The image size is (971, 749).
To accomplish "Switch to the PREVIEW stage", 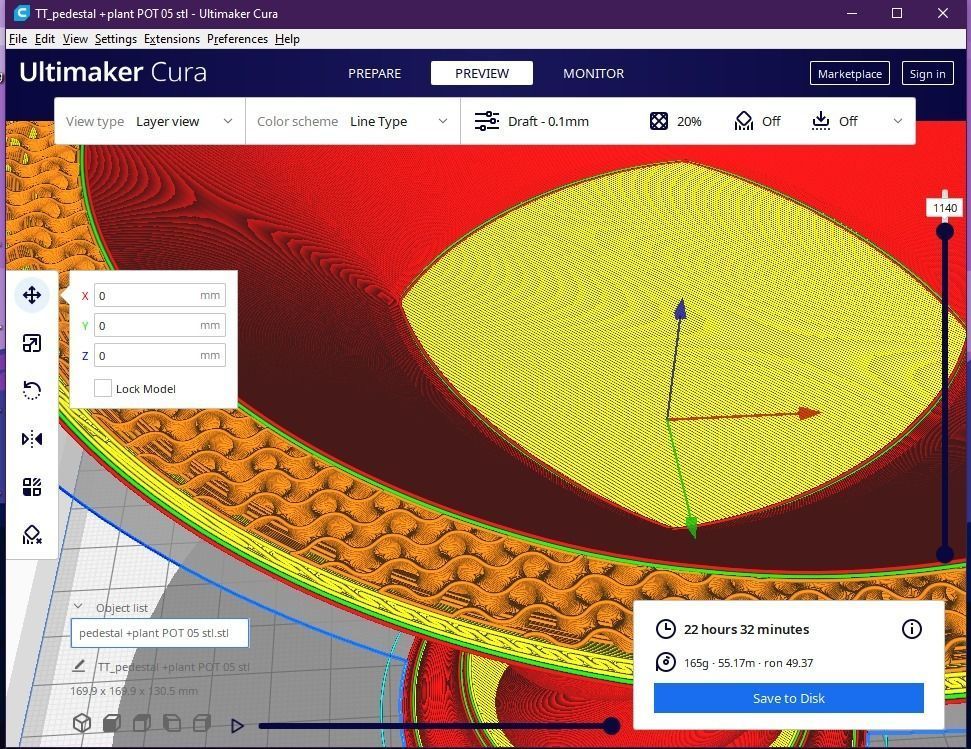I will point(482,73).
